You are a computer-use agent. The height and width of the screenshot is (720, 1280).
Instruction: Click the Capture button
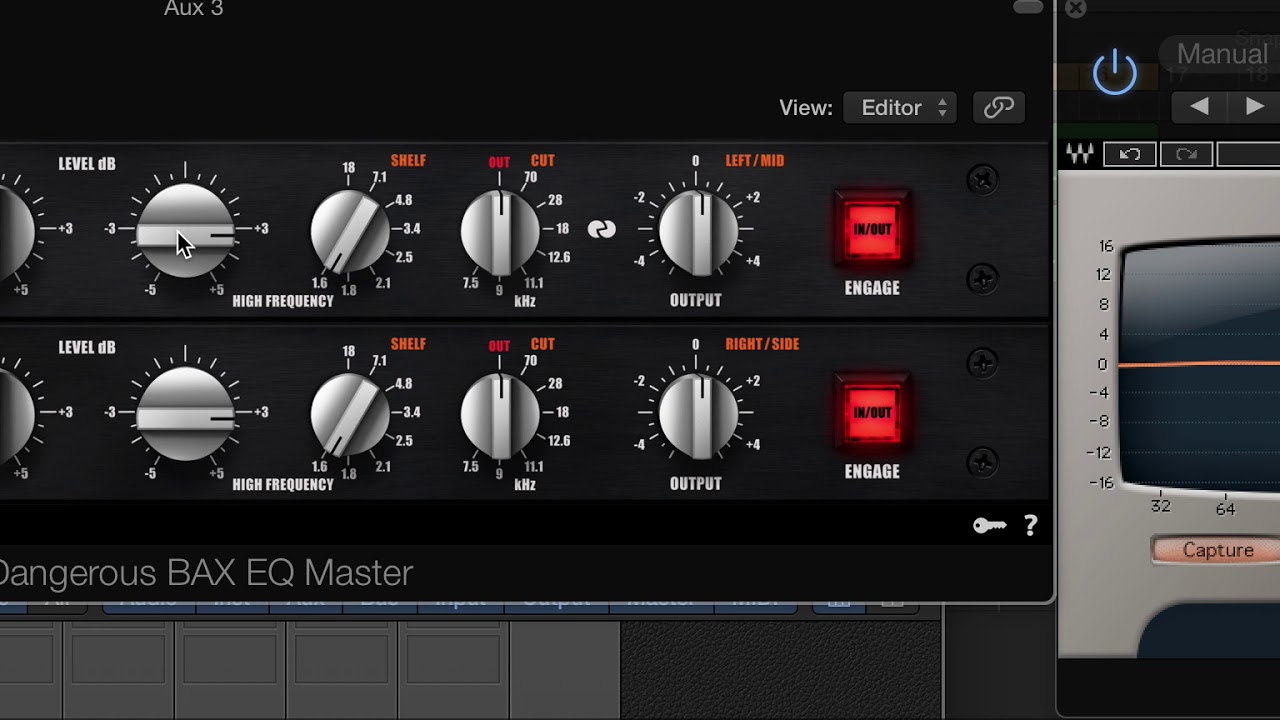pyautogui.click(x=1216, y=550)
